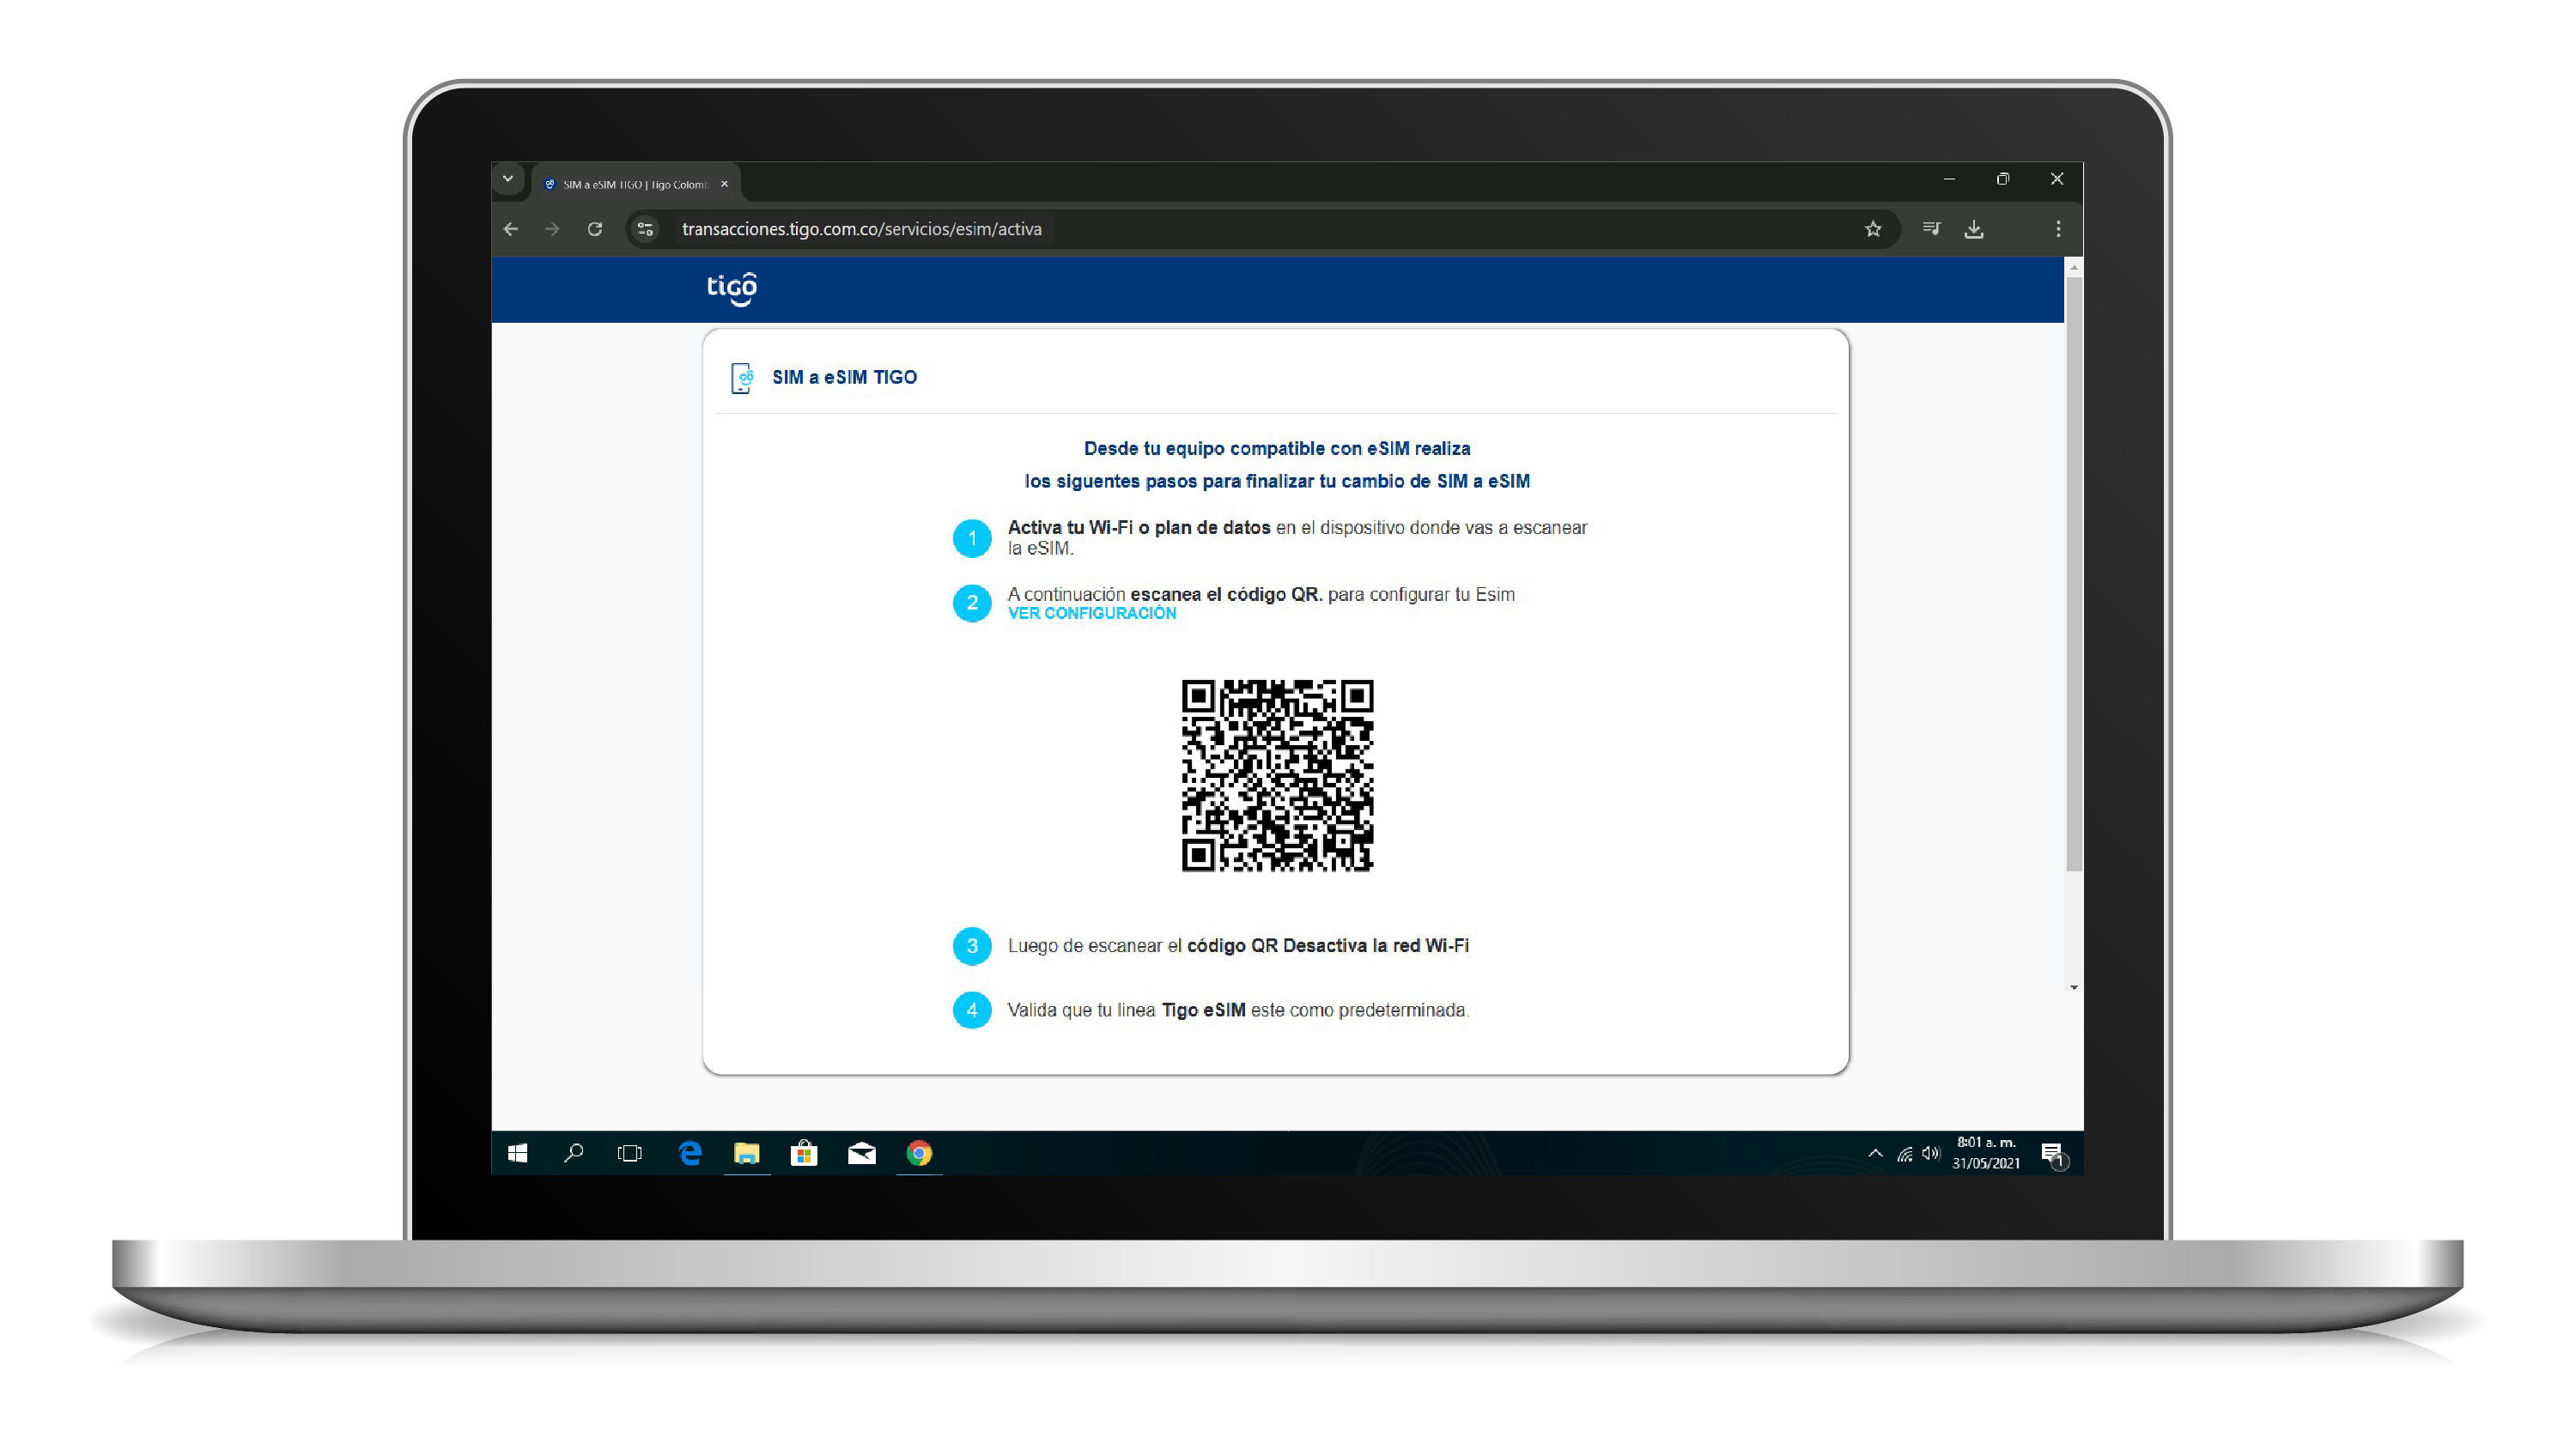Close the 'SIM a eSIM TIGO' tab
The image size is (2576, 1450).
(x=724, y=184)
